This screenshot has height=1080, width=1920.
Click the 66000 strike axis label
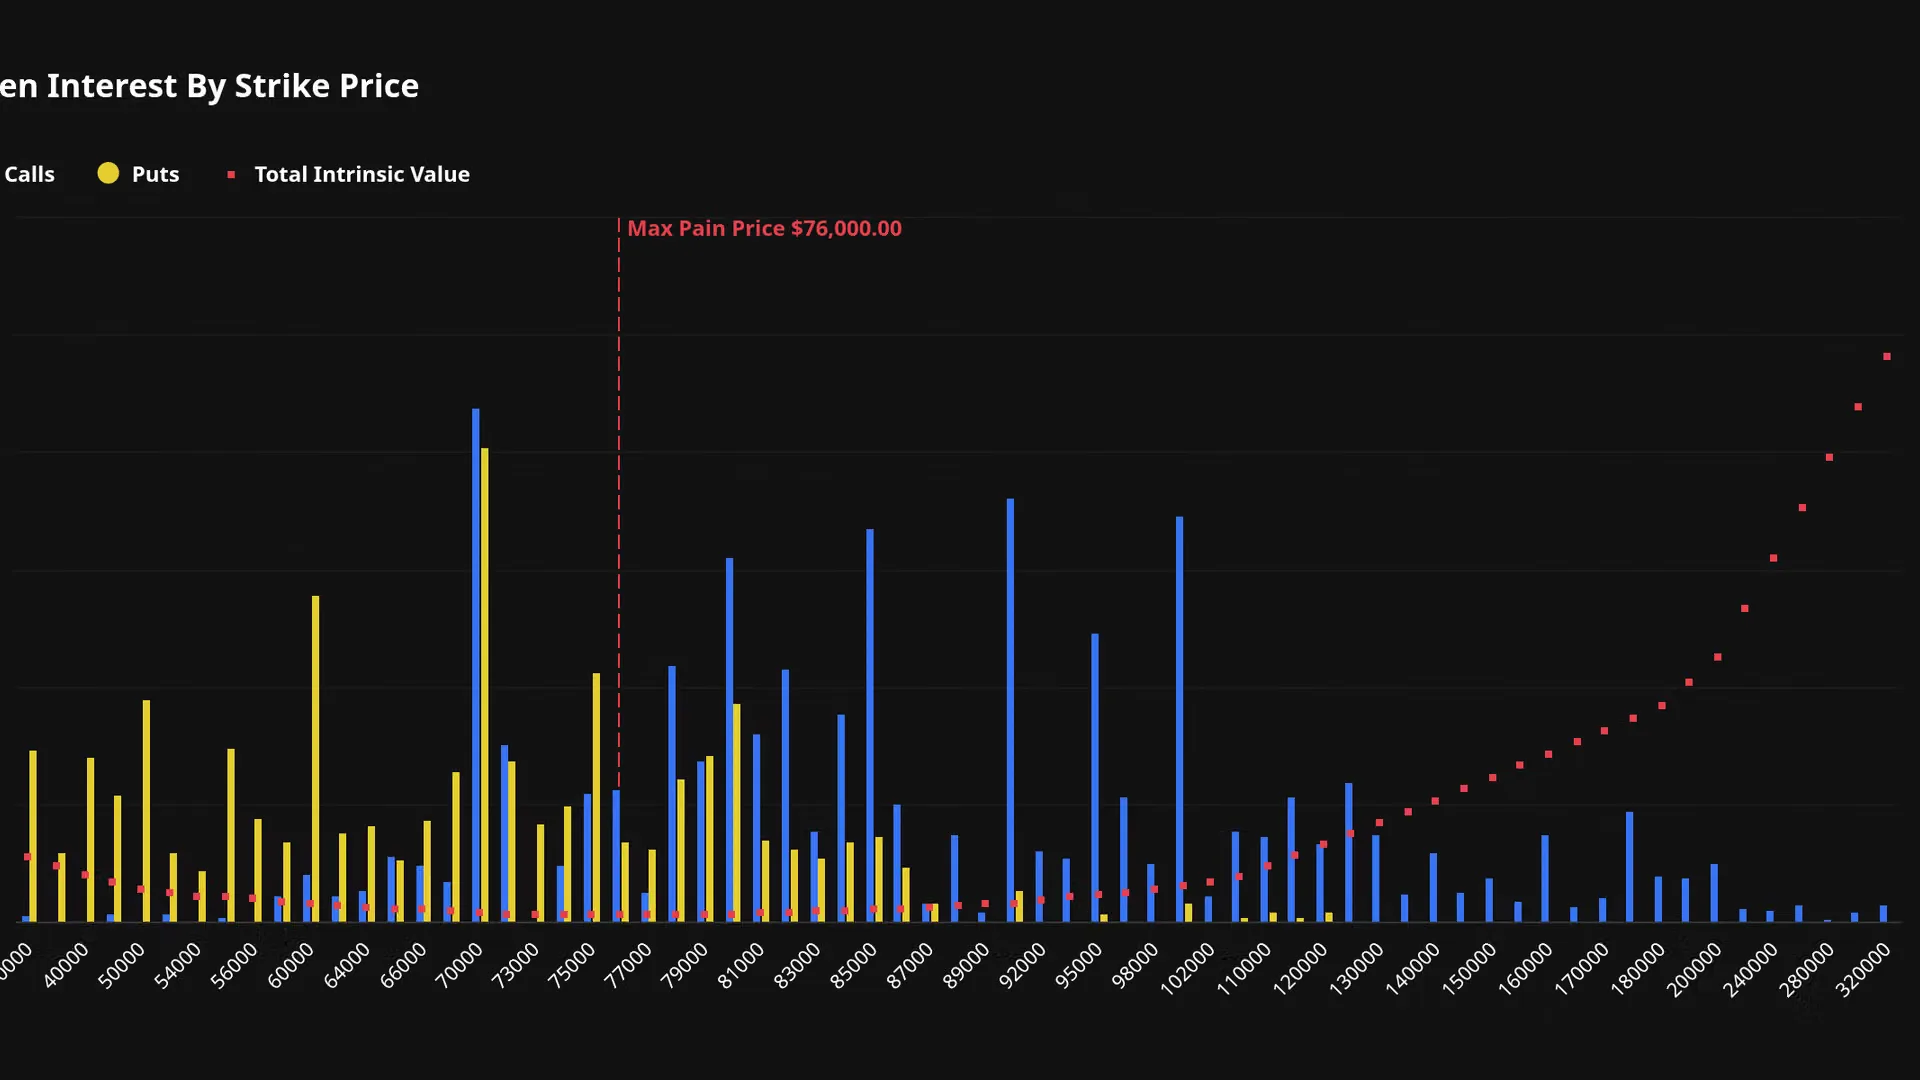tap(403, 966)
